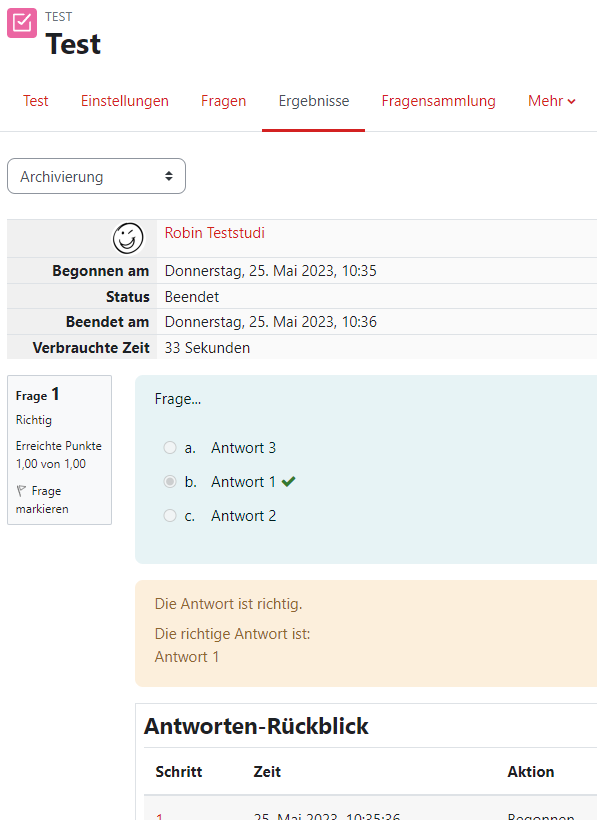
Task: Select radio button c. Antwort 2
Action: 170,516
